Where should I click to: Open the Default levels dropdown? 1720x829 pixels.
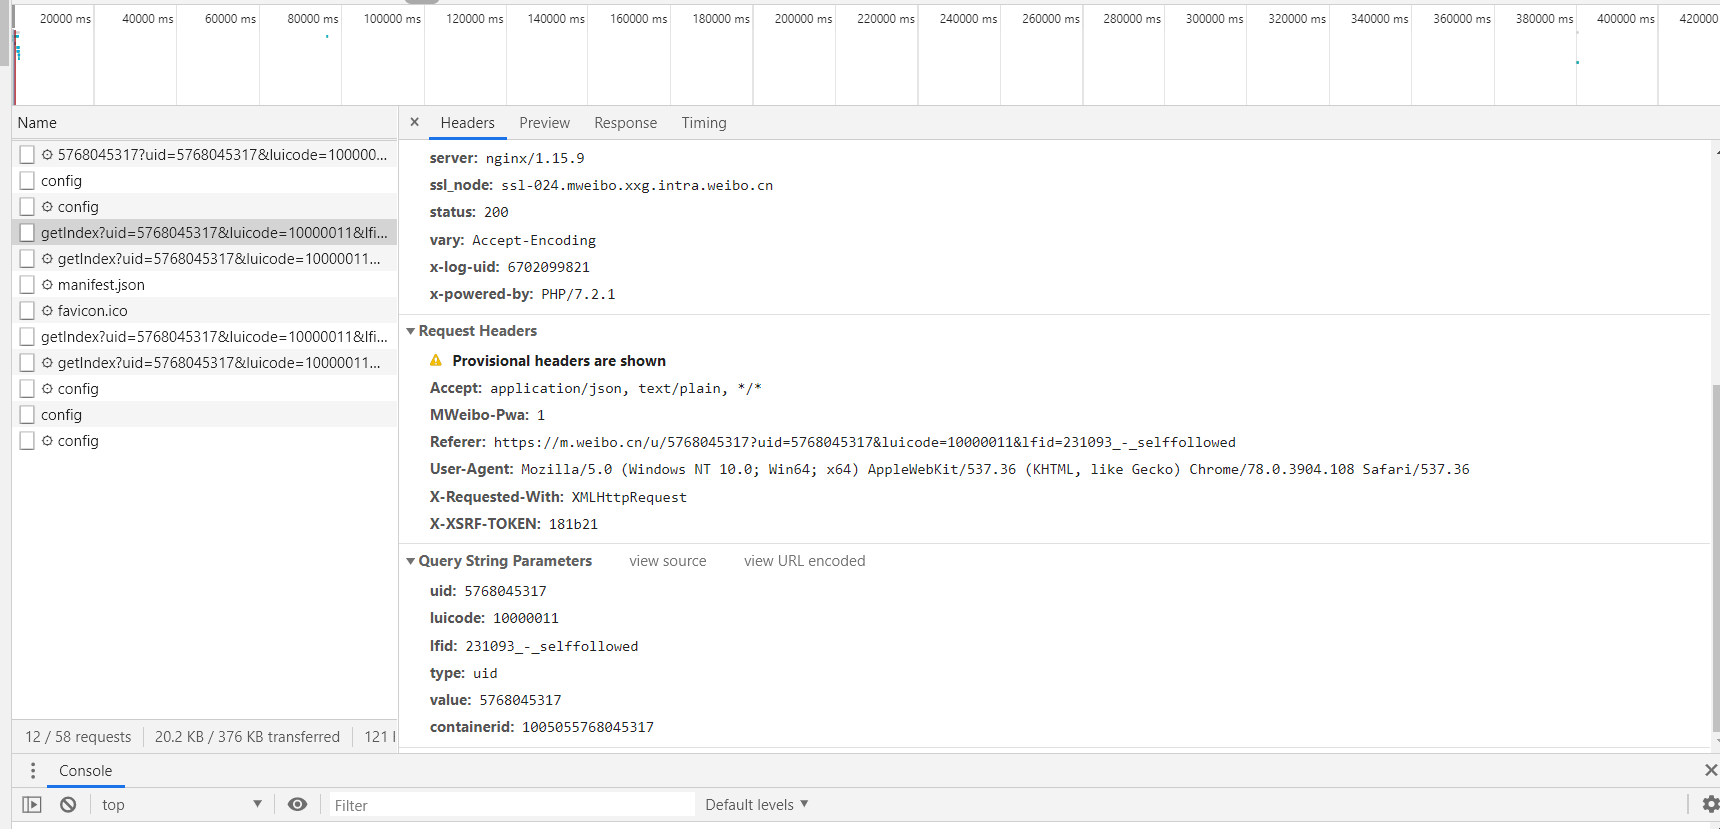(x=756, y=805)
